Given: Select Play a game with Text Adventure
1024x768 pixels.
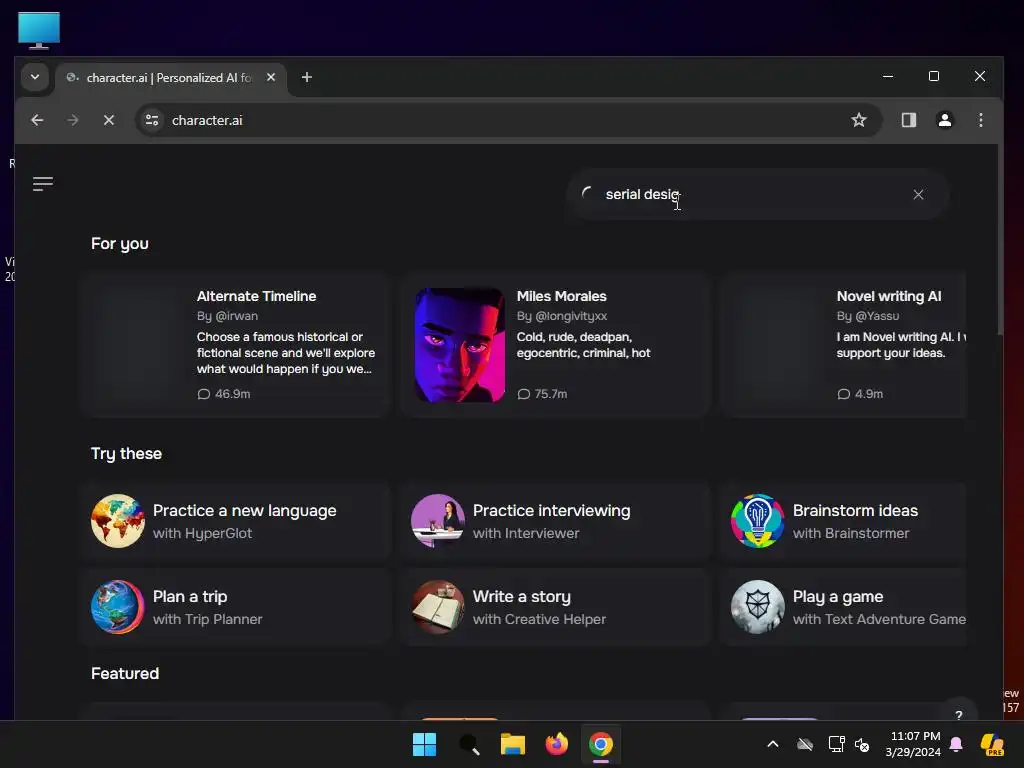Looking at the screenshot, I should click(x=844, y=607).
